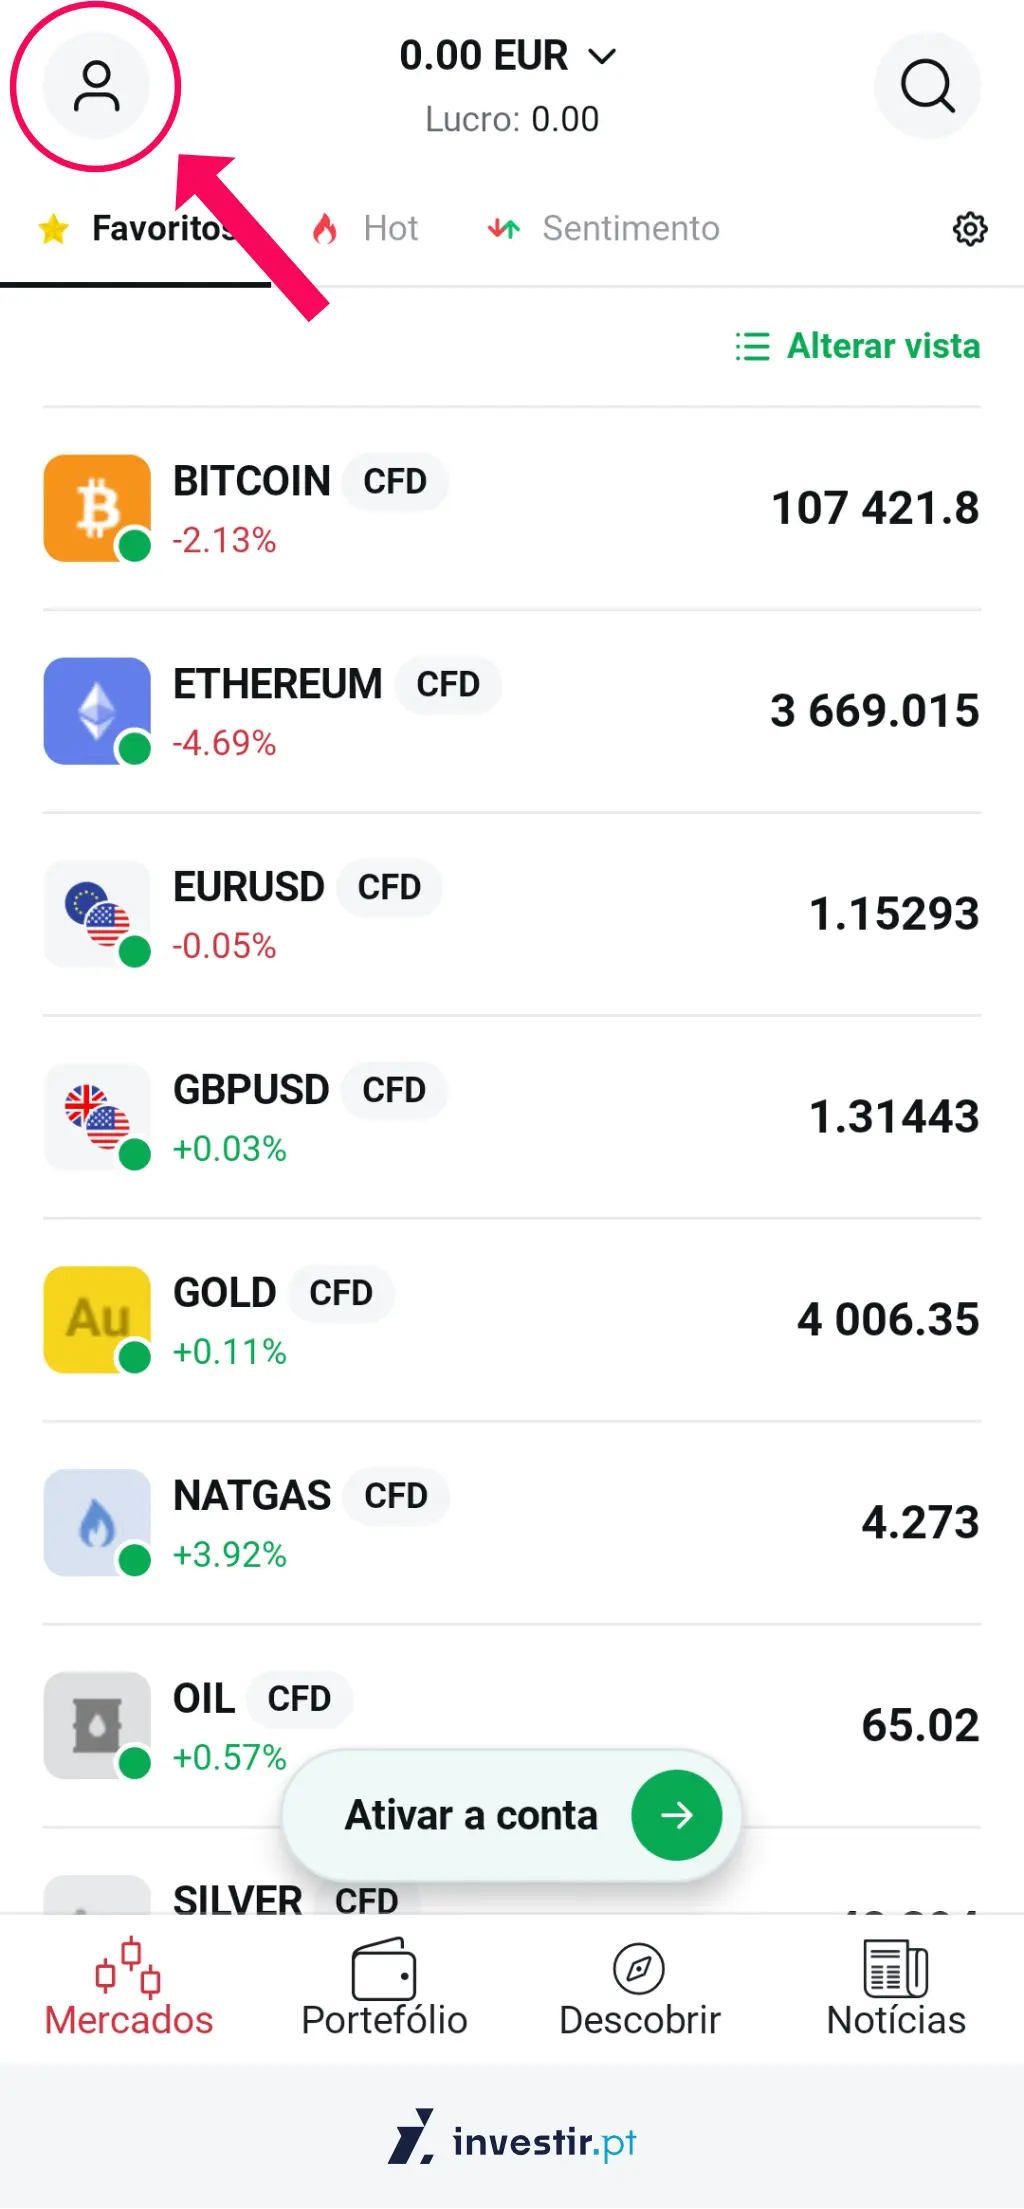Go to the Descobrir compass section

[x=639, y=1989]
